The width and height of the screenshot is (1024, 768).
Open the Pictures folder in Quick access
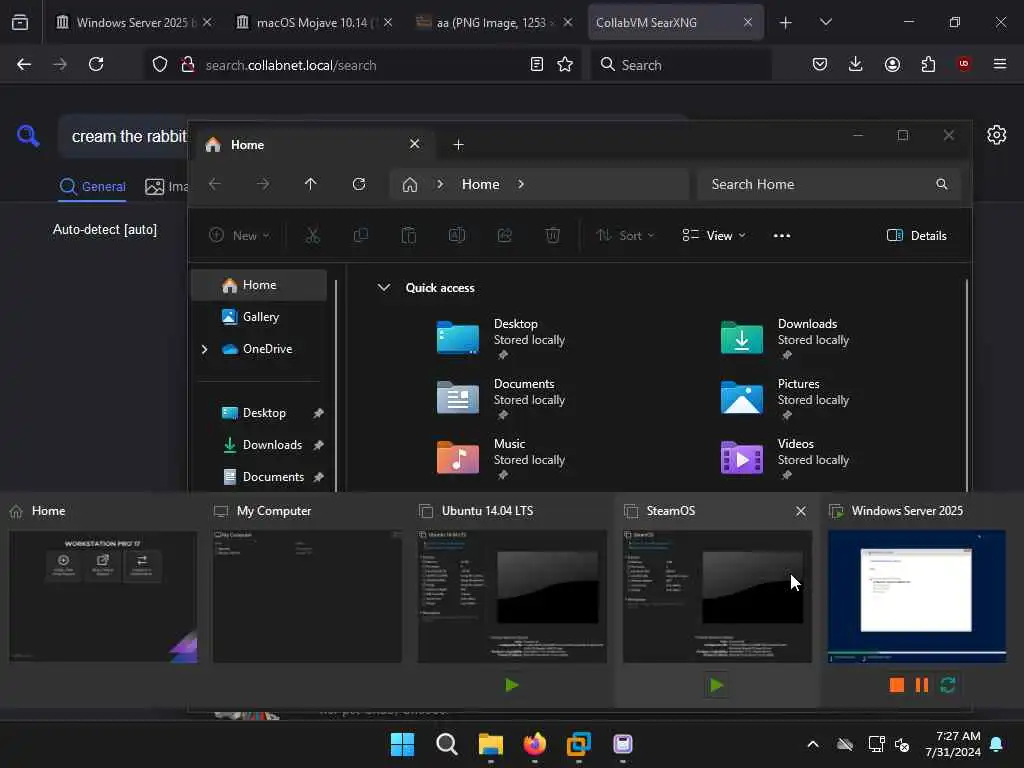pyautogui.click(x=786, y=398)
